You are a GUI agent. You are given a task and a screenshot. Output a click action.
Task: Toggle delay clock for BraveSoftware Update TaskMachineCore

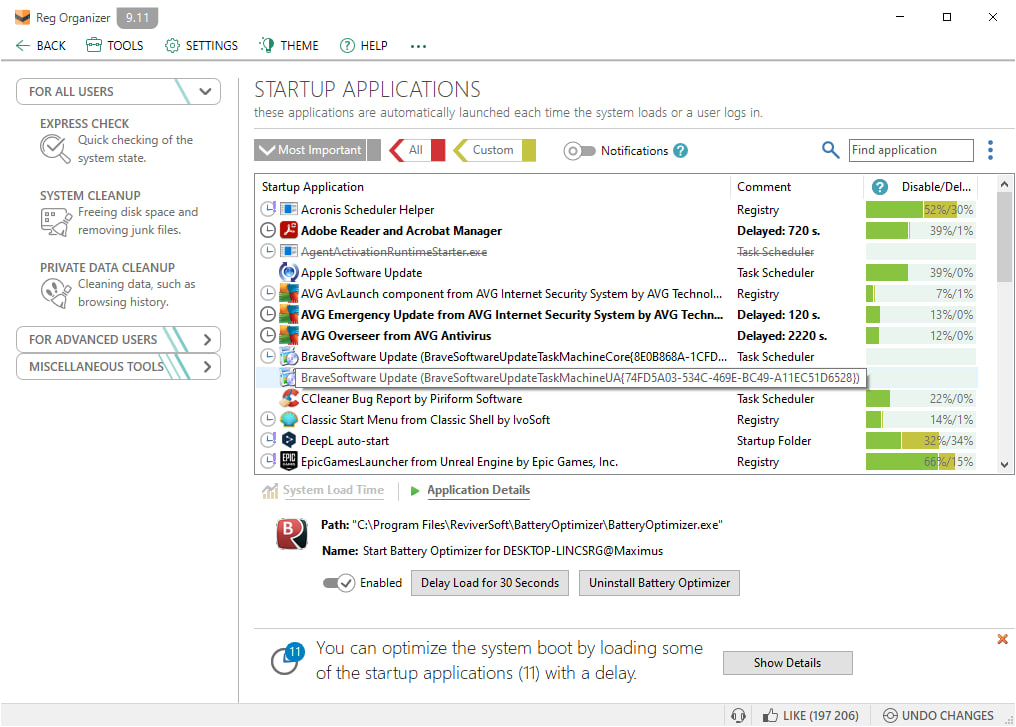coord(268,356)
